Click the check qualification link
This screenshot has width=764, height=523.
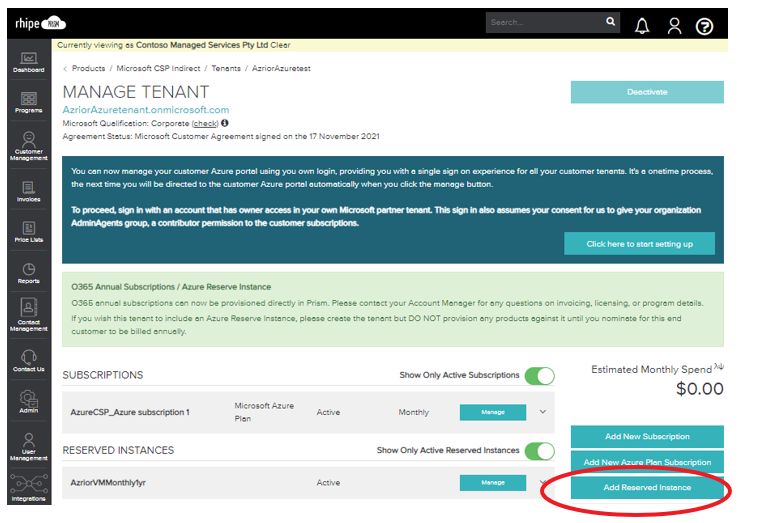point(205,123)
